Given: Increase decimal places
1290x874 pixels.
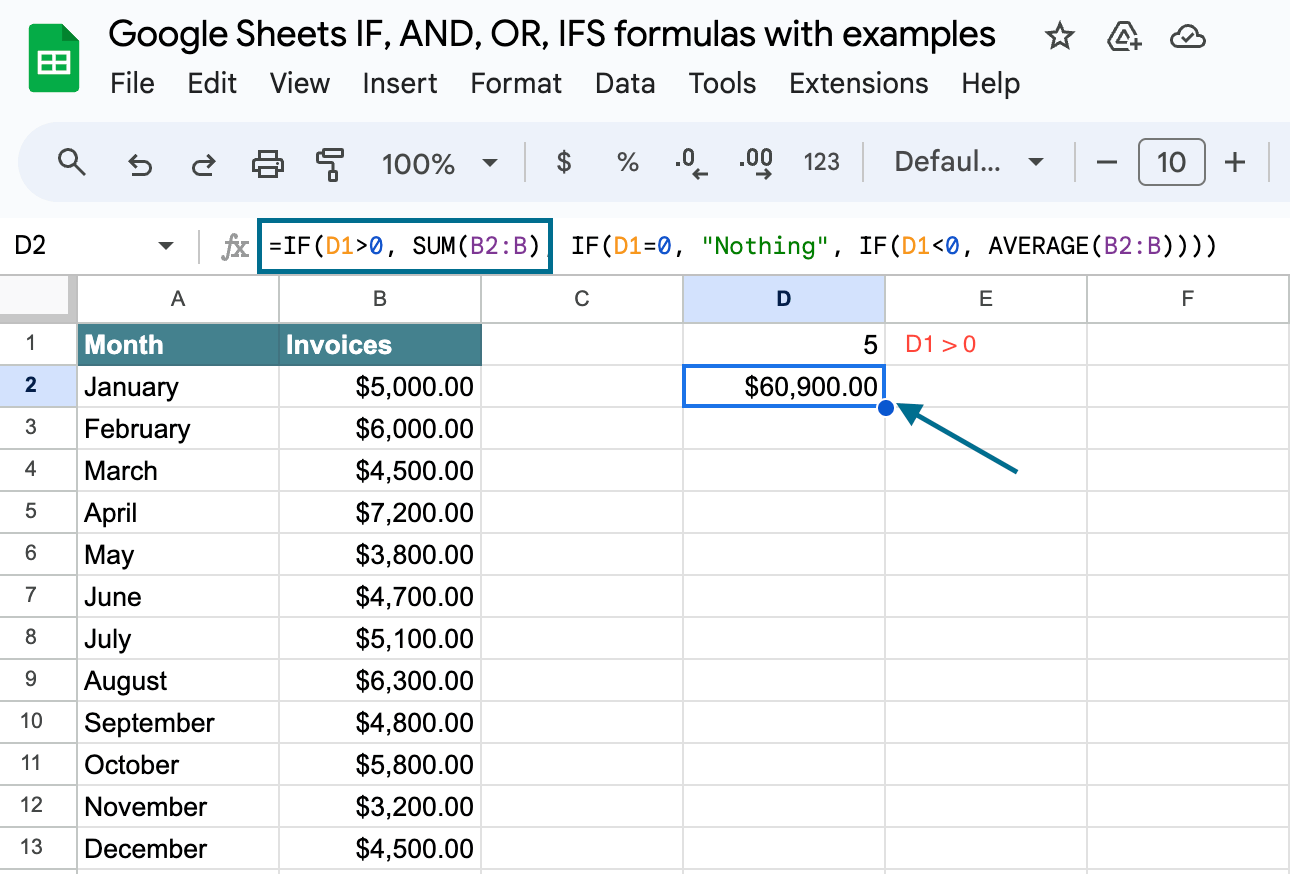Looking at the screenshot, I should click(756, 163).
